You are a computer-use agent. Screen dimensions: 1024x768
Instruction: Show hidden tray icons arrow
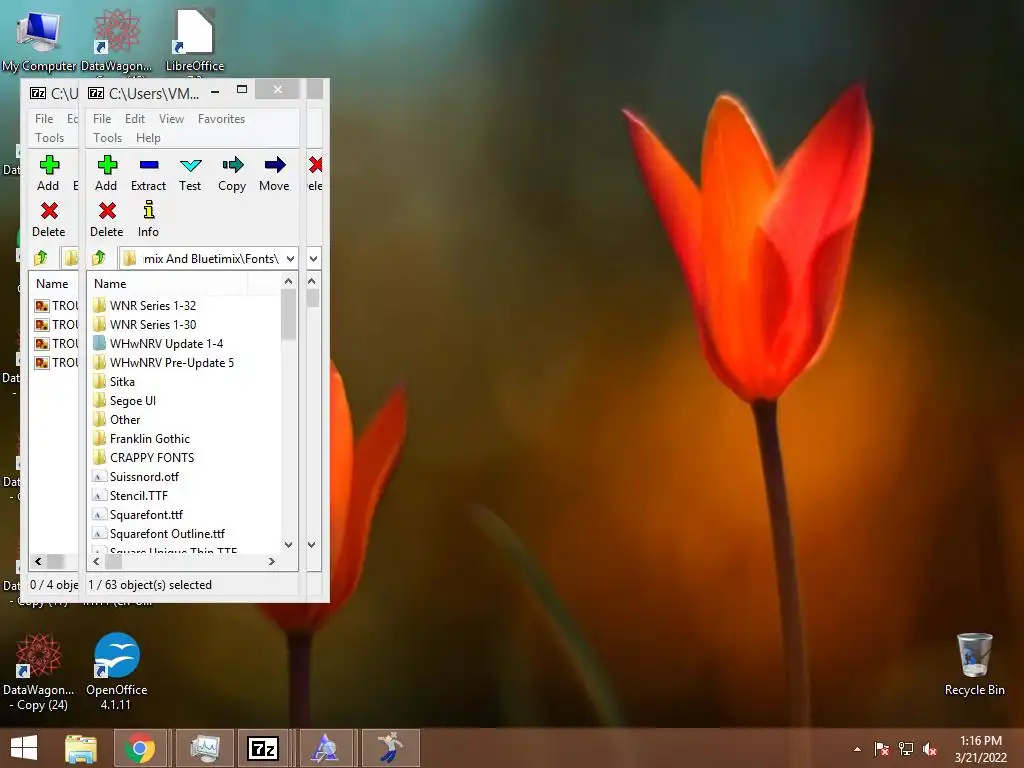tap(857, 749)
